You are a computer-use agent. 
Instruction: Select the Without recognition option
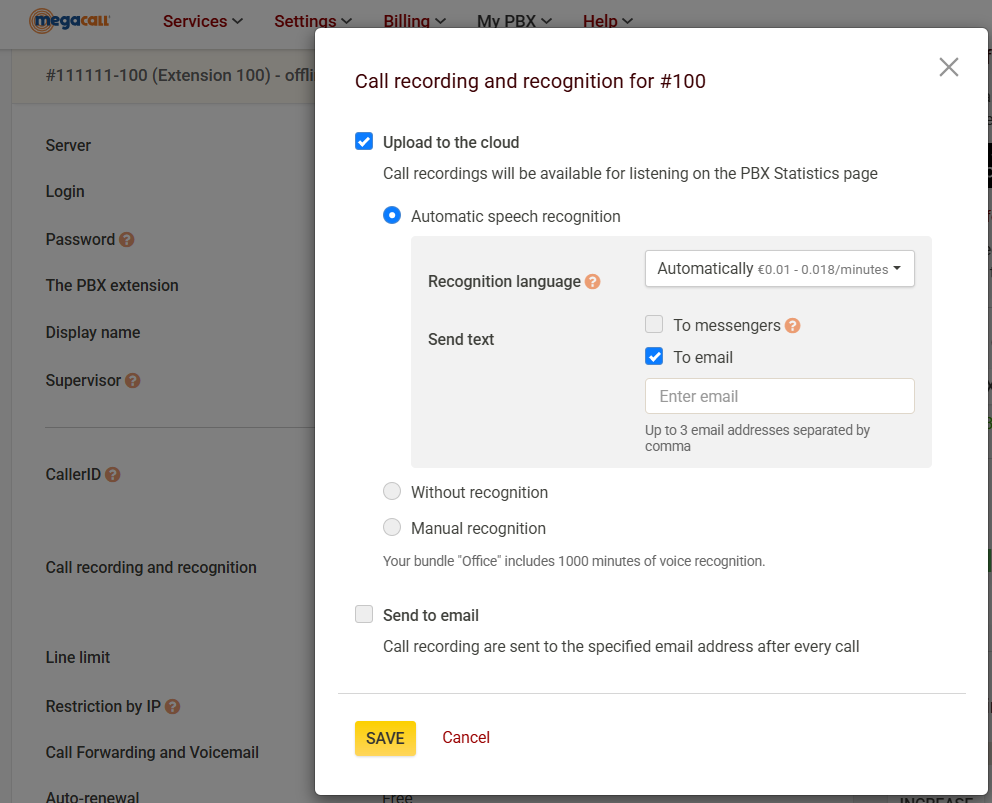tap(392, 492)
